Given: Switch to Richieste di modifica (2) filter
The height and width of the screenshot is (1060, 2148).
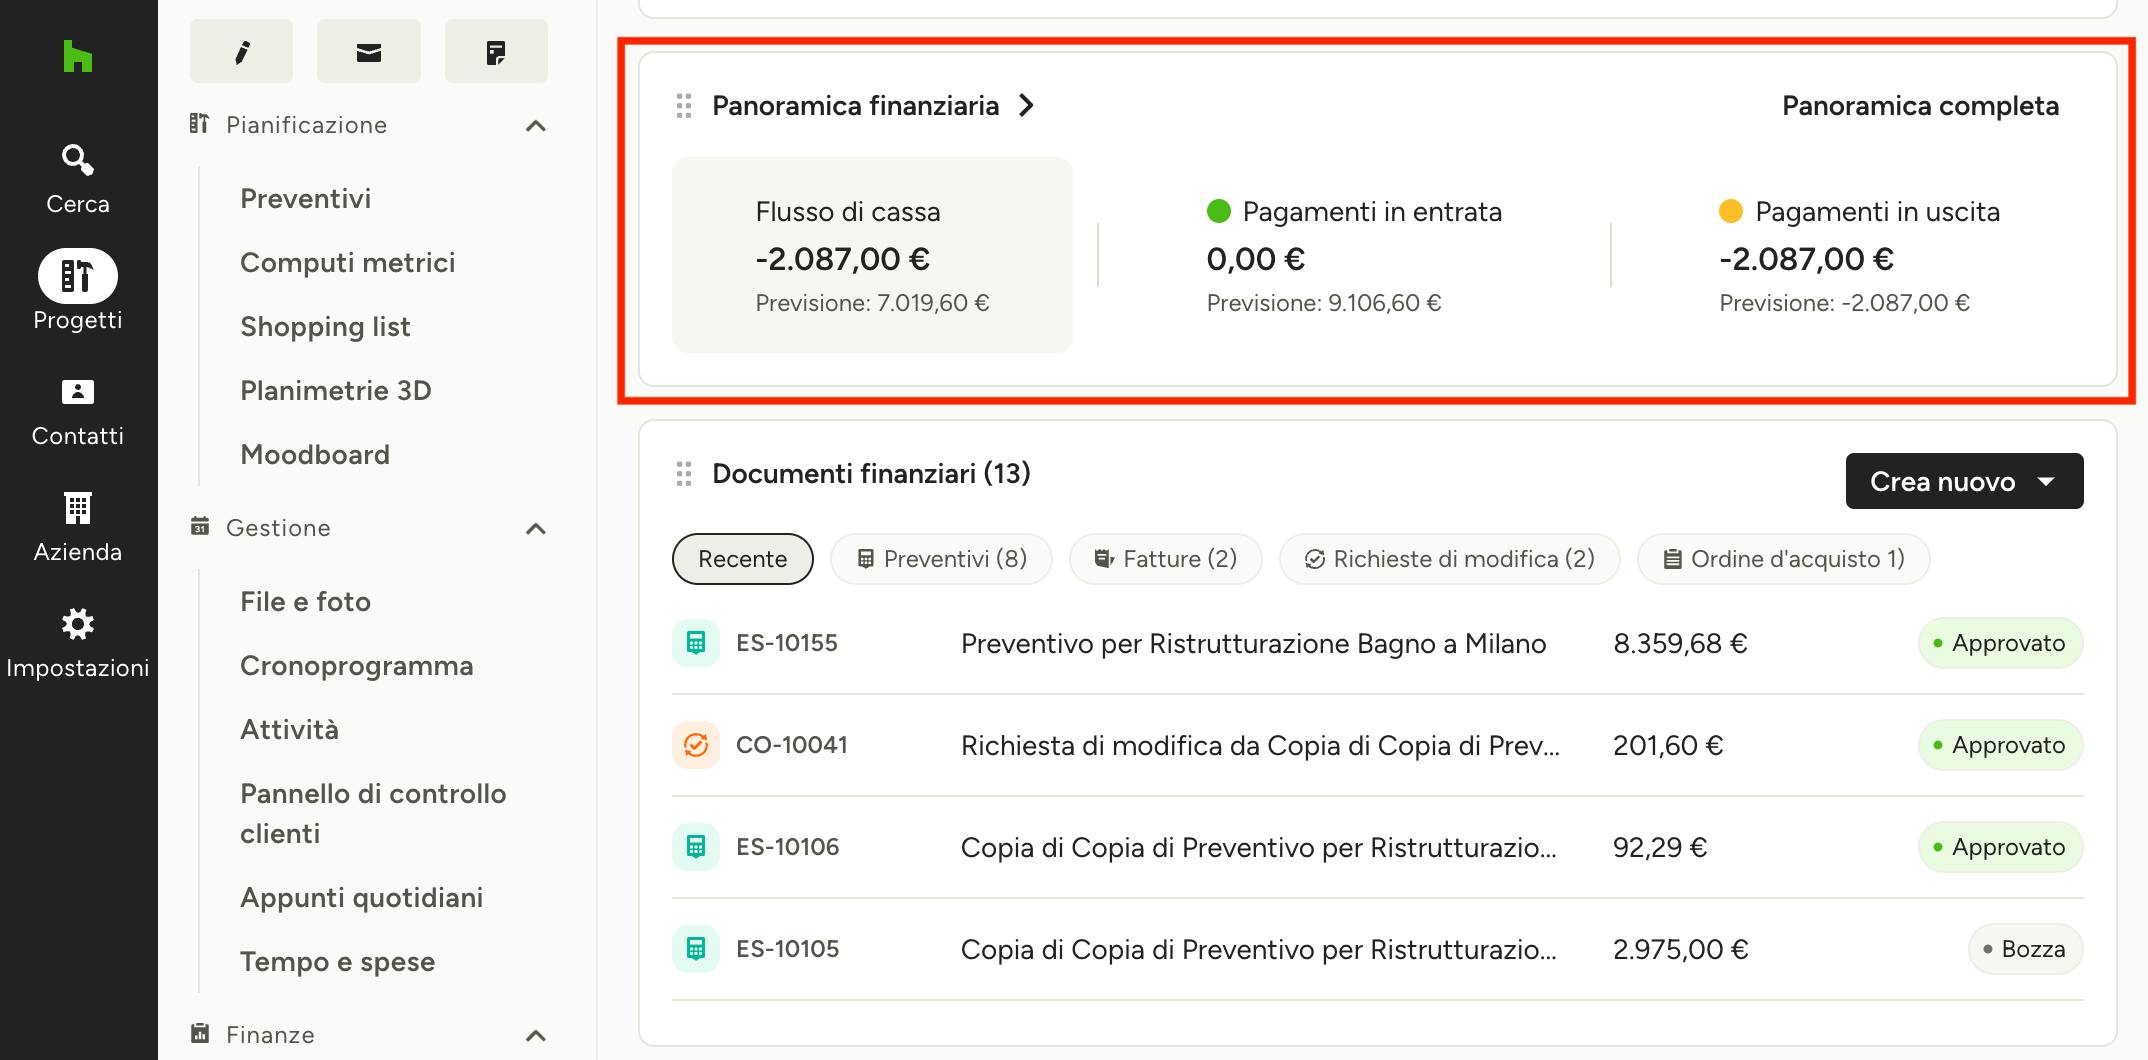Looking at the screenshot, I should click(1450, 559).
